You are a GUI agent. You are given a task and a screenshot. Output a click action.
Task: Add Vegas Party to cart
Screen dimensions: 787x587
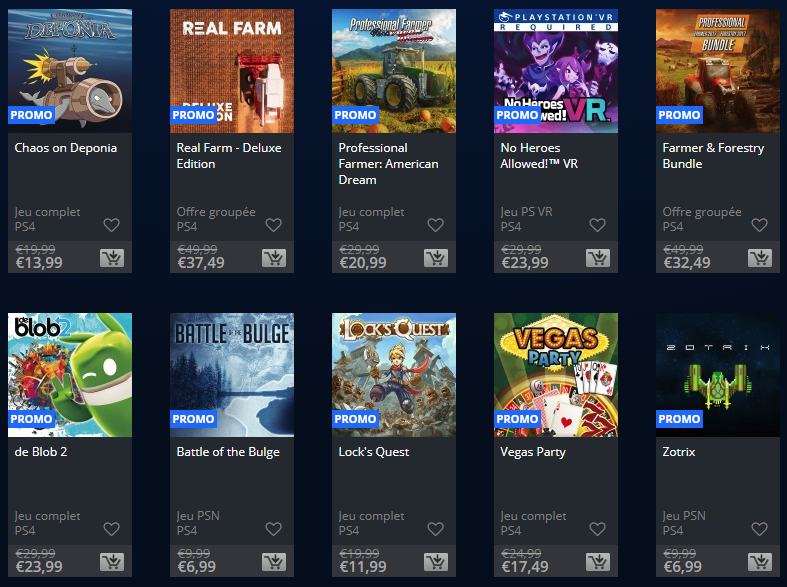pos(598,562)
